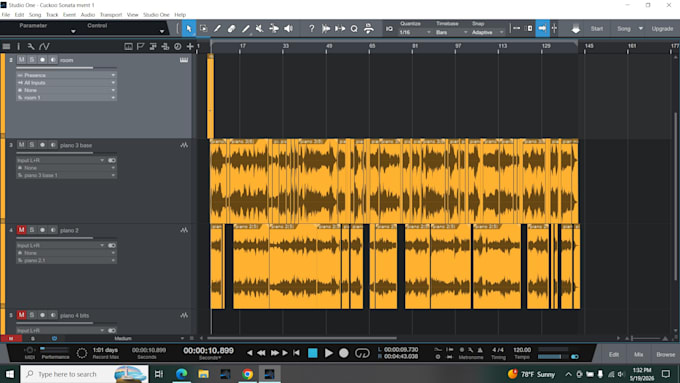This screenshot has height=383, width=680.
Task: Open the Presence instrument dropdown
Action: coord(66,75)
